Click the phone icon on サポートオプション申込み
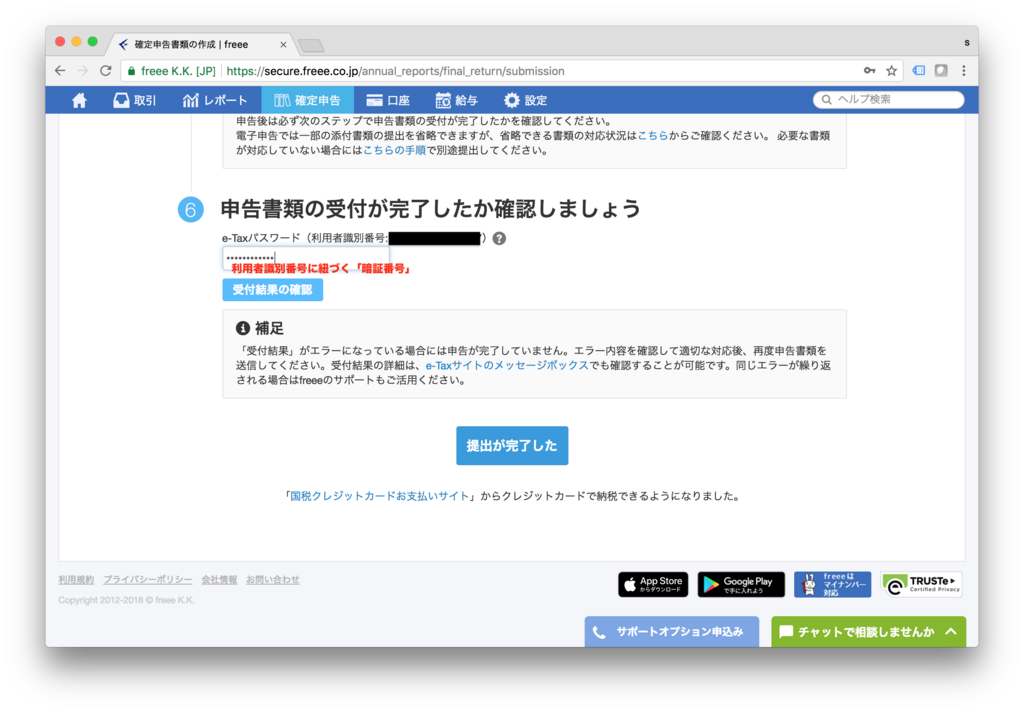Viewport: 1024px width, 712px height. 601,631
